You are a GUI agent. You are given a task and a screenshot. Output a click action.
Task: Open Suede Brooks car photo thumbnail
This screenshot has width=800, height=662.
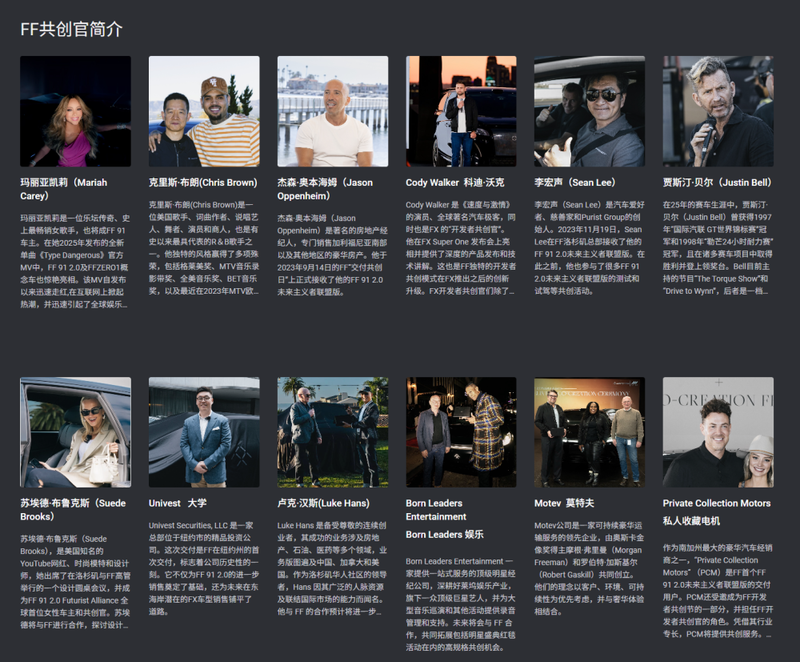(76, 432)
